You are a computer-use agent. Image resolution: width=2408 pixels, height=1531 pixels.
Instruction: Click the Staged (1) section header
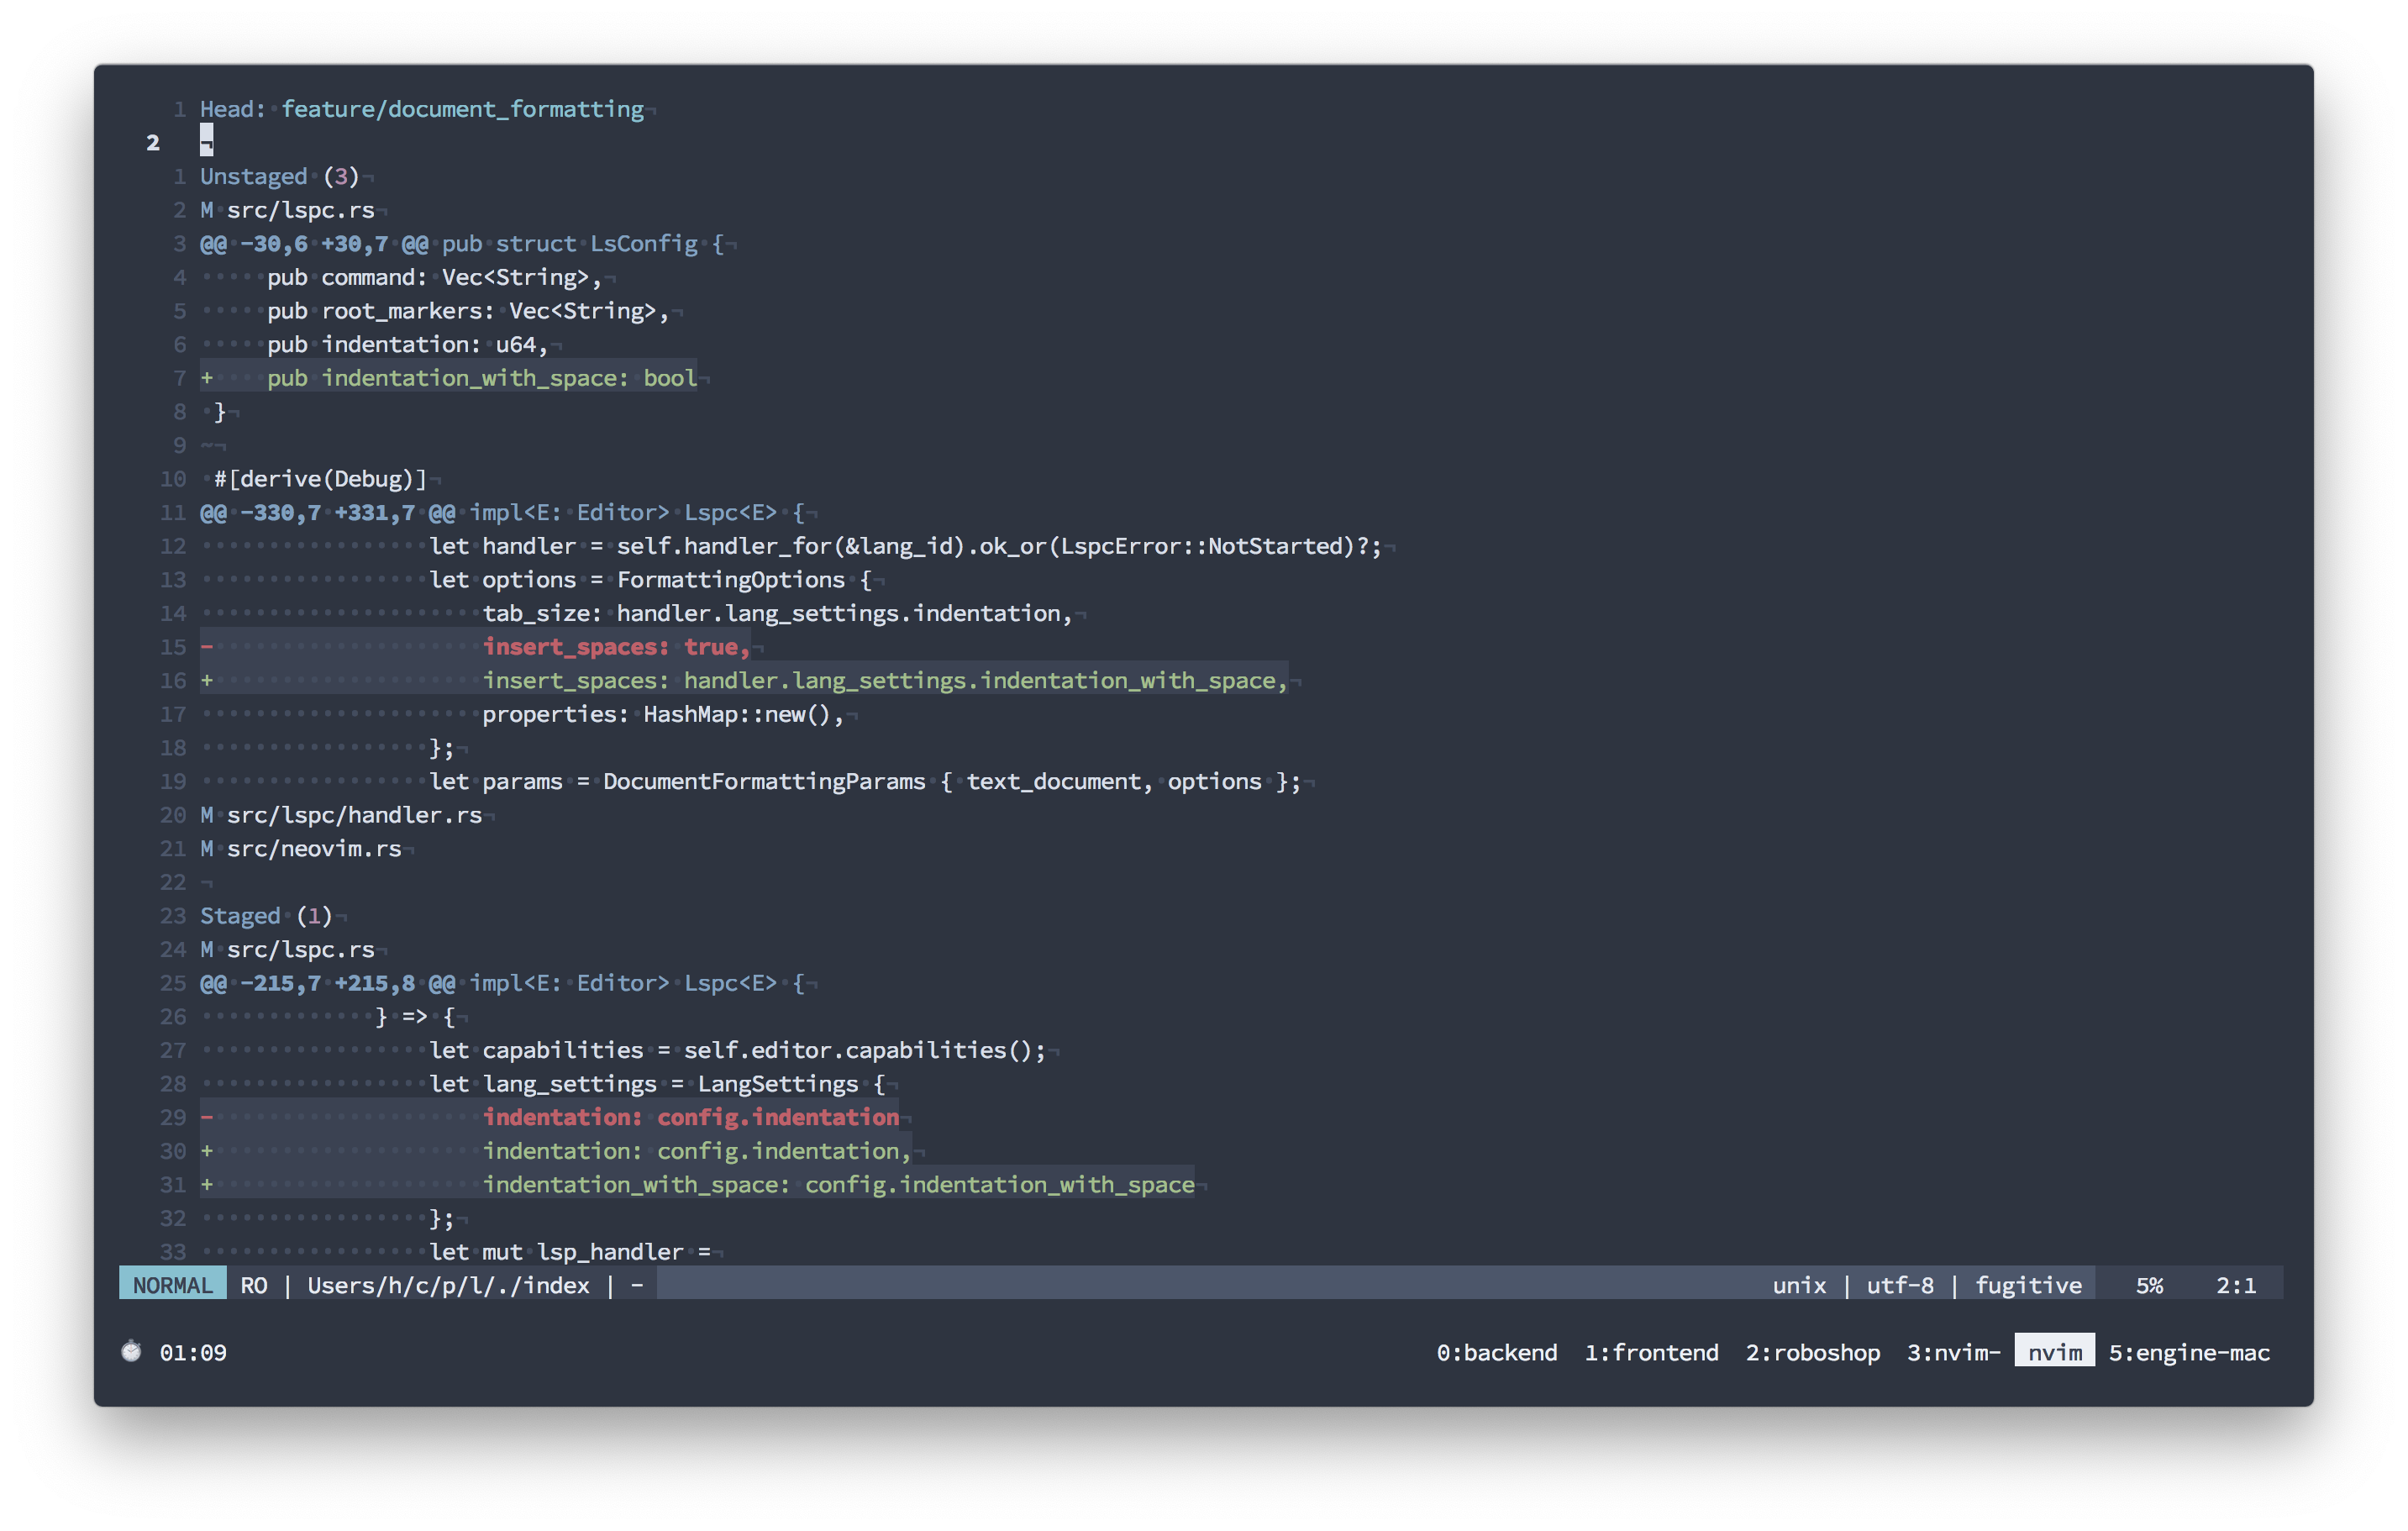[266, 915]
